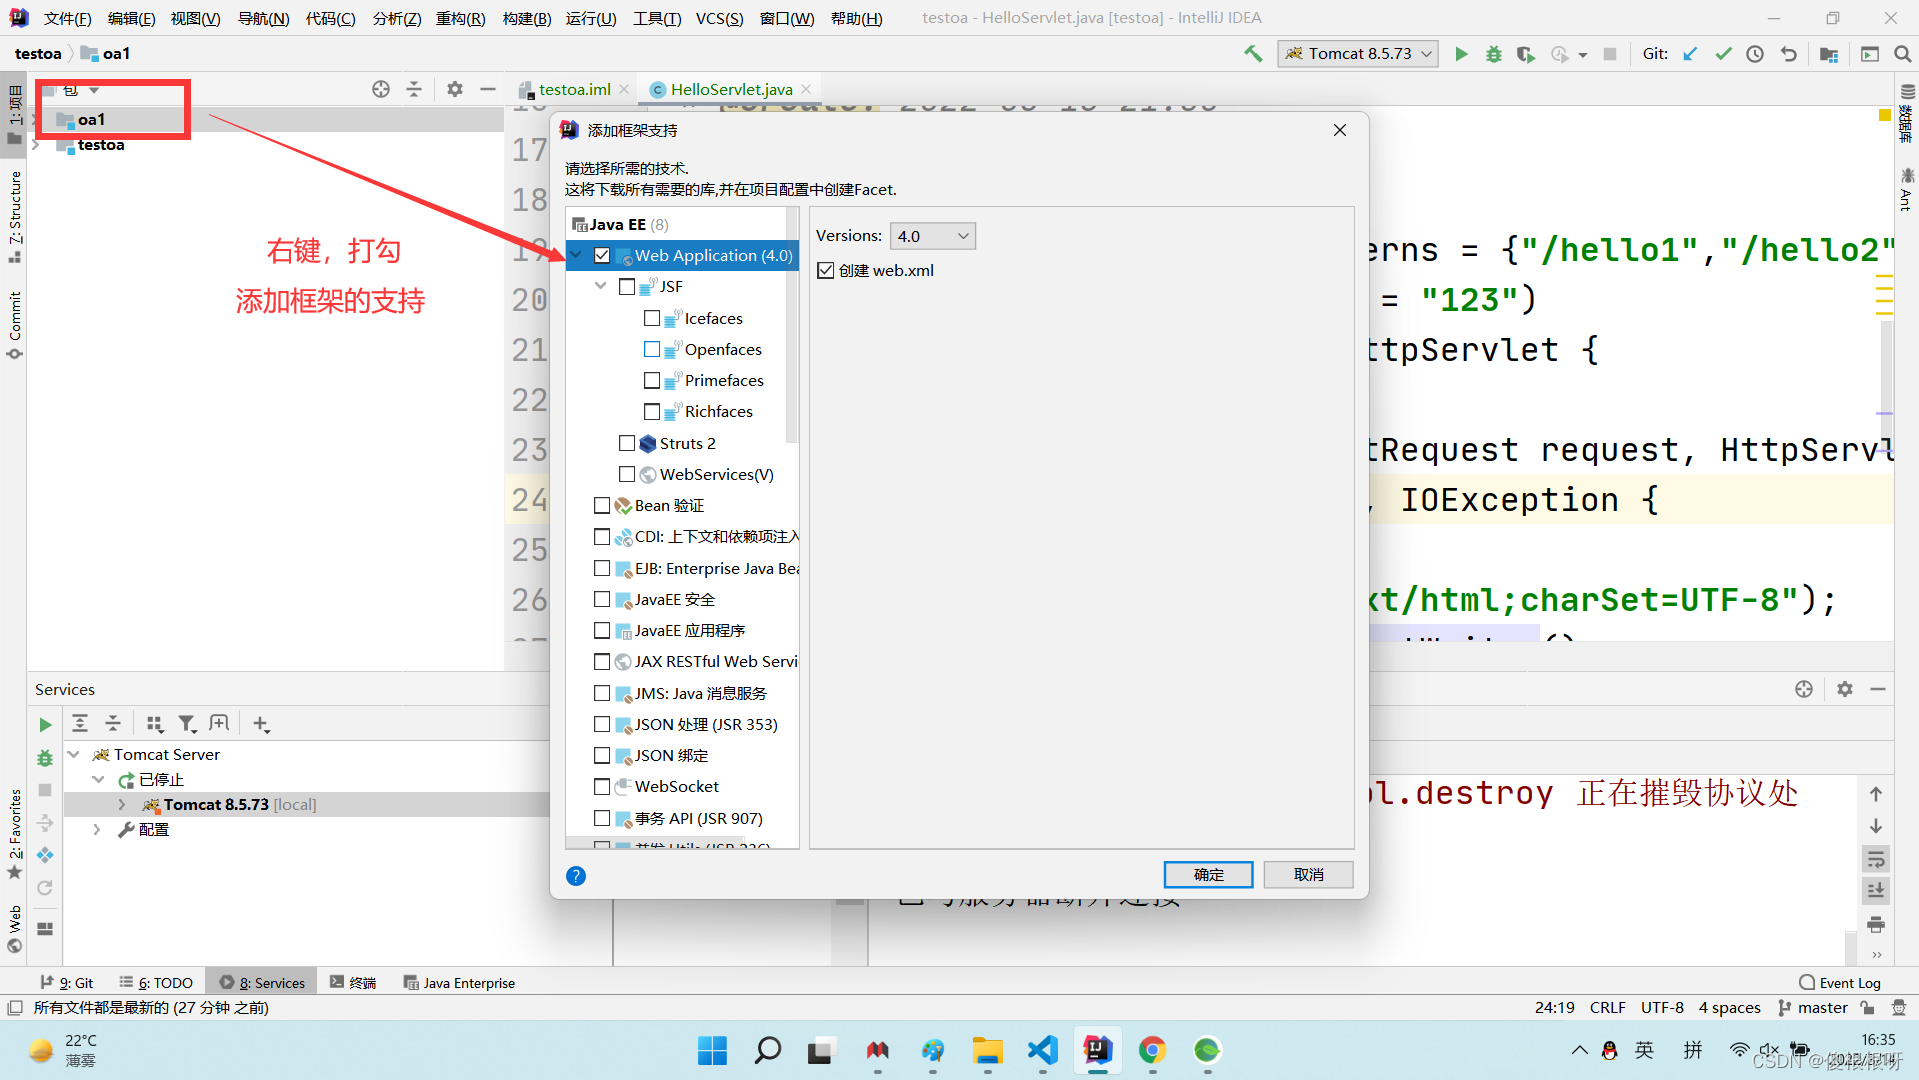Click the Git update project arrow
The width and height of the screenshot is (1919, 1080).
pos(1690,54)
